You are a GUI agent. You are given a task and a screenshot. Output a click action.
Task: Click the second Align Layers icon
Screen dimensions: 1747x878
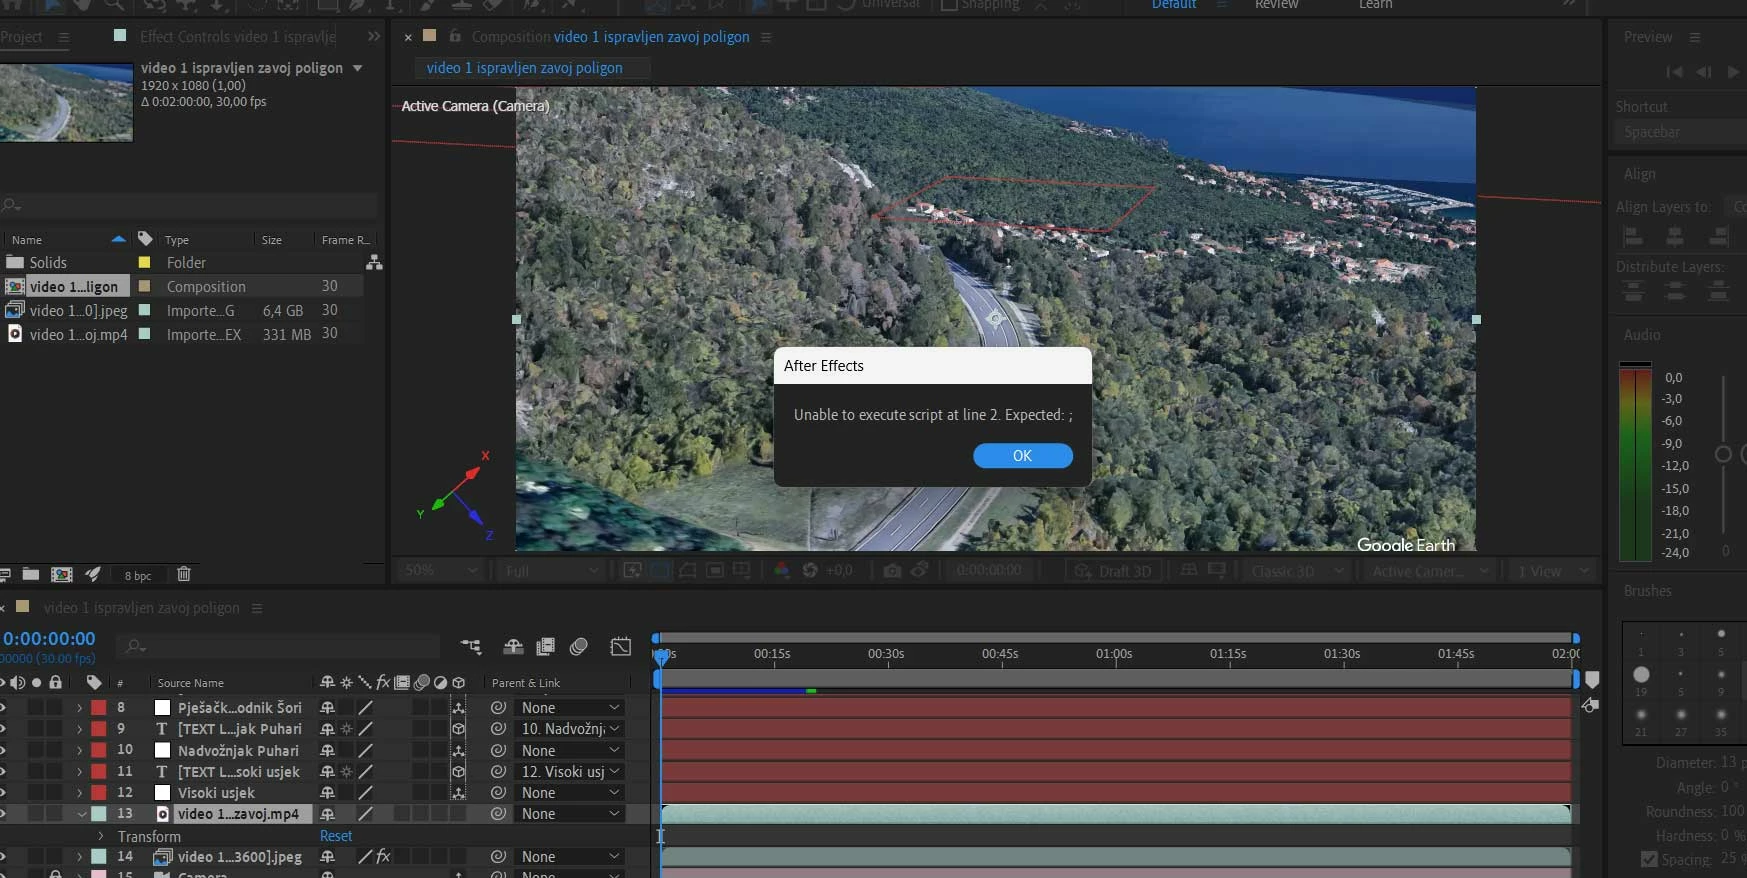pyautogui.click(x=1675, y=236)
